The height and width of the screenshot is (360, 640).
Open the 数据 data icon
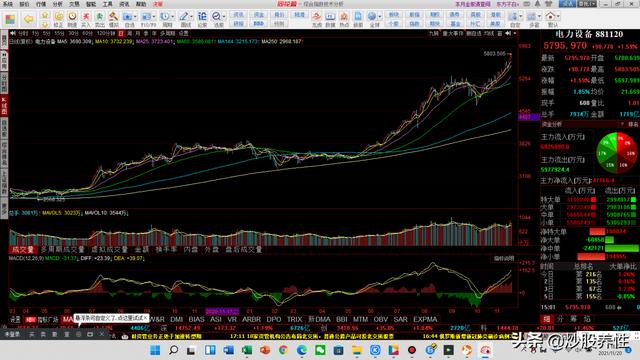[x=330, y=16]
